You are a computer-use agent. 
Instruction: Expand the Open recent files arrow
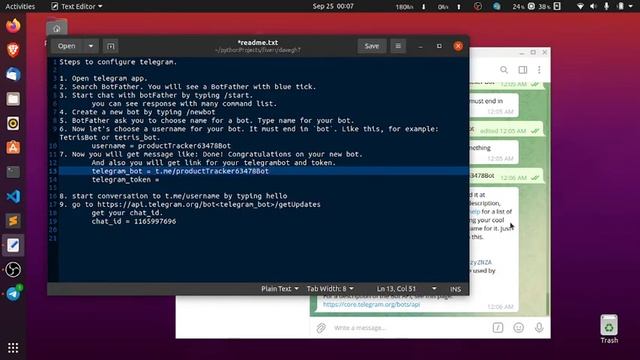click(x=91, y=46)
